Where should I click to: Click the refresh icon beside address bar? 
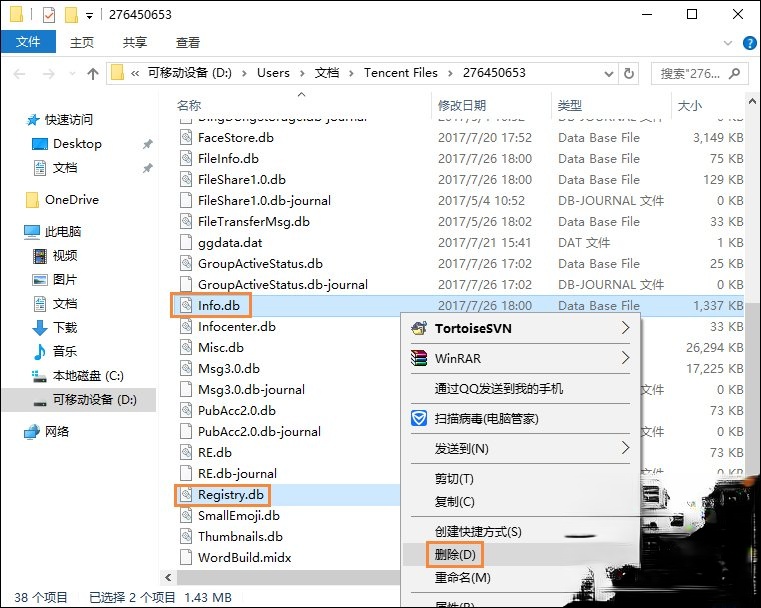629,73
